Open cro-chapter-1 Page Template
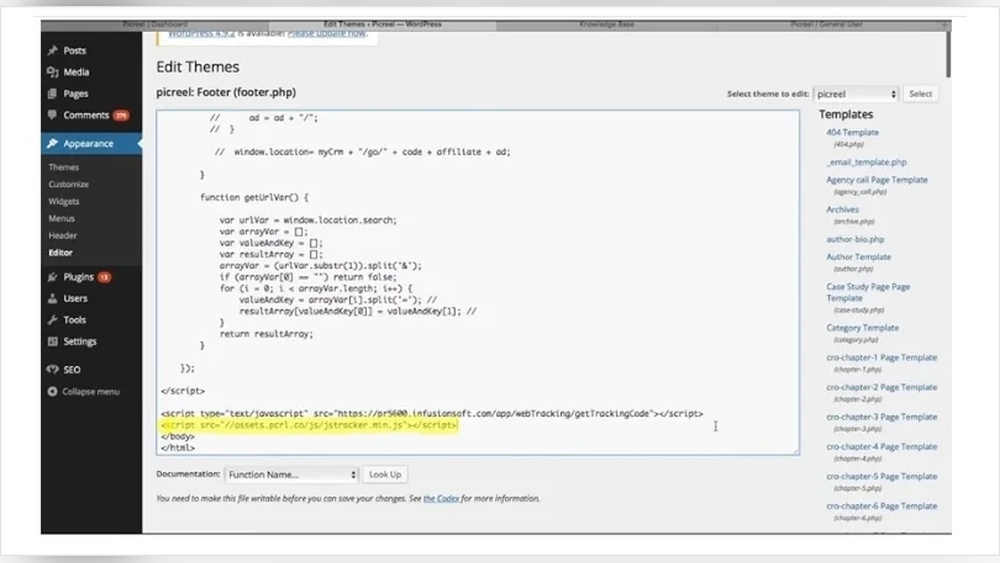1000x563 pixels. tap(881, 358)
